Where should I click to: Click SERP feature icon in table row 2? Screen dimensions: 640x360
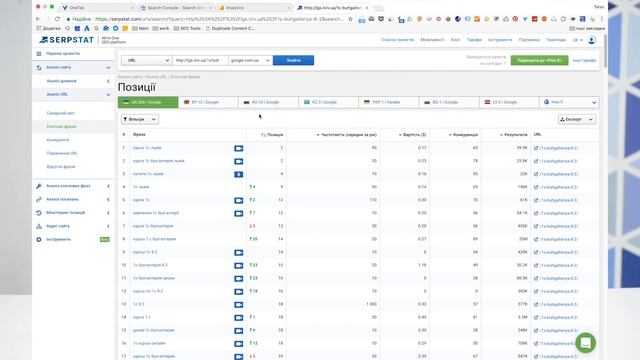pyautogui.click(x=239, y=161)
